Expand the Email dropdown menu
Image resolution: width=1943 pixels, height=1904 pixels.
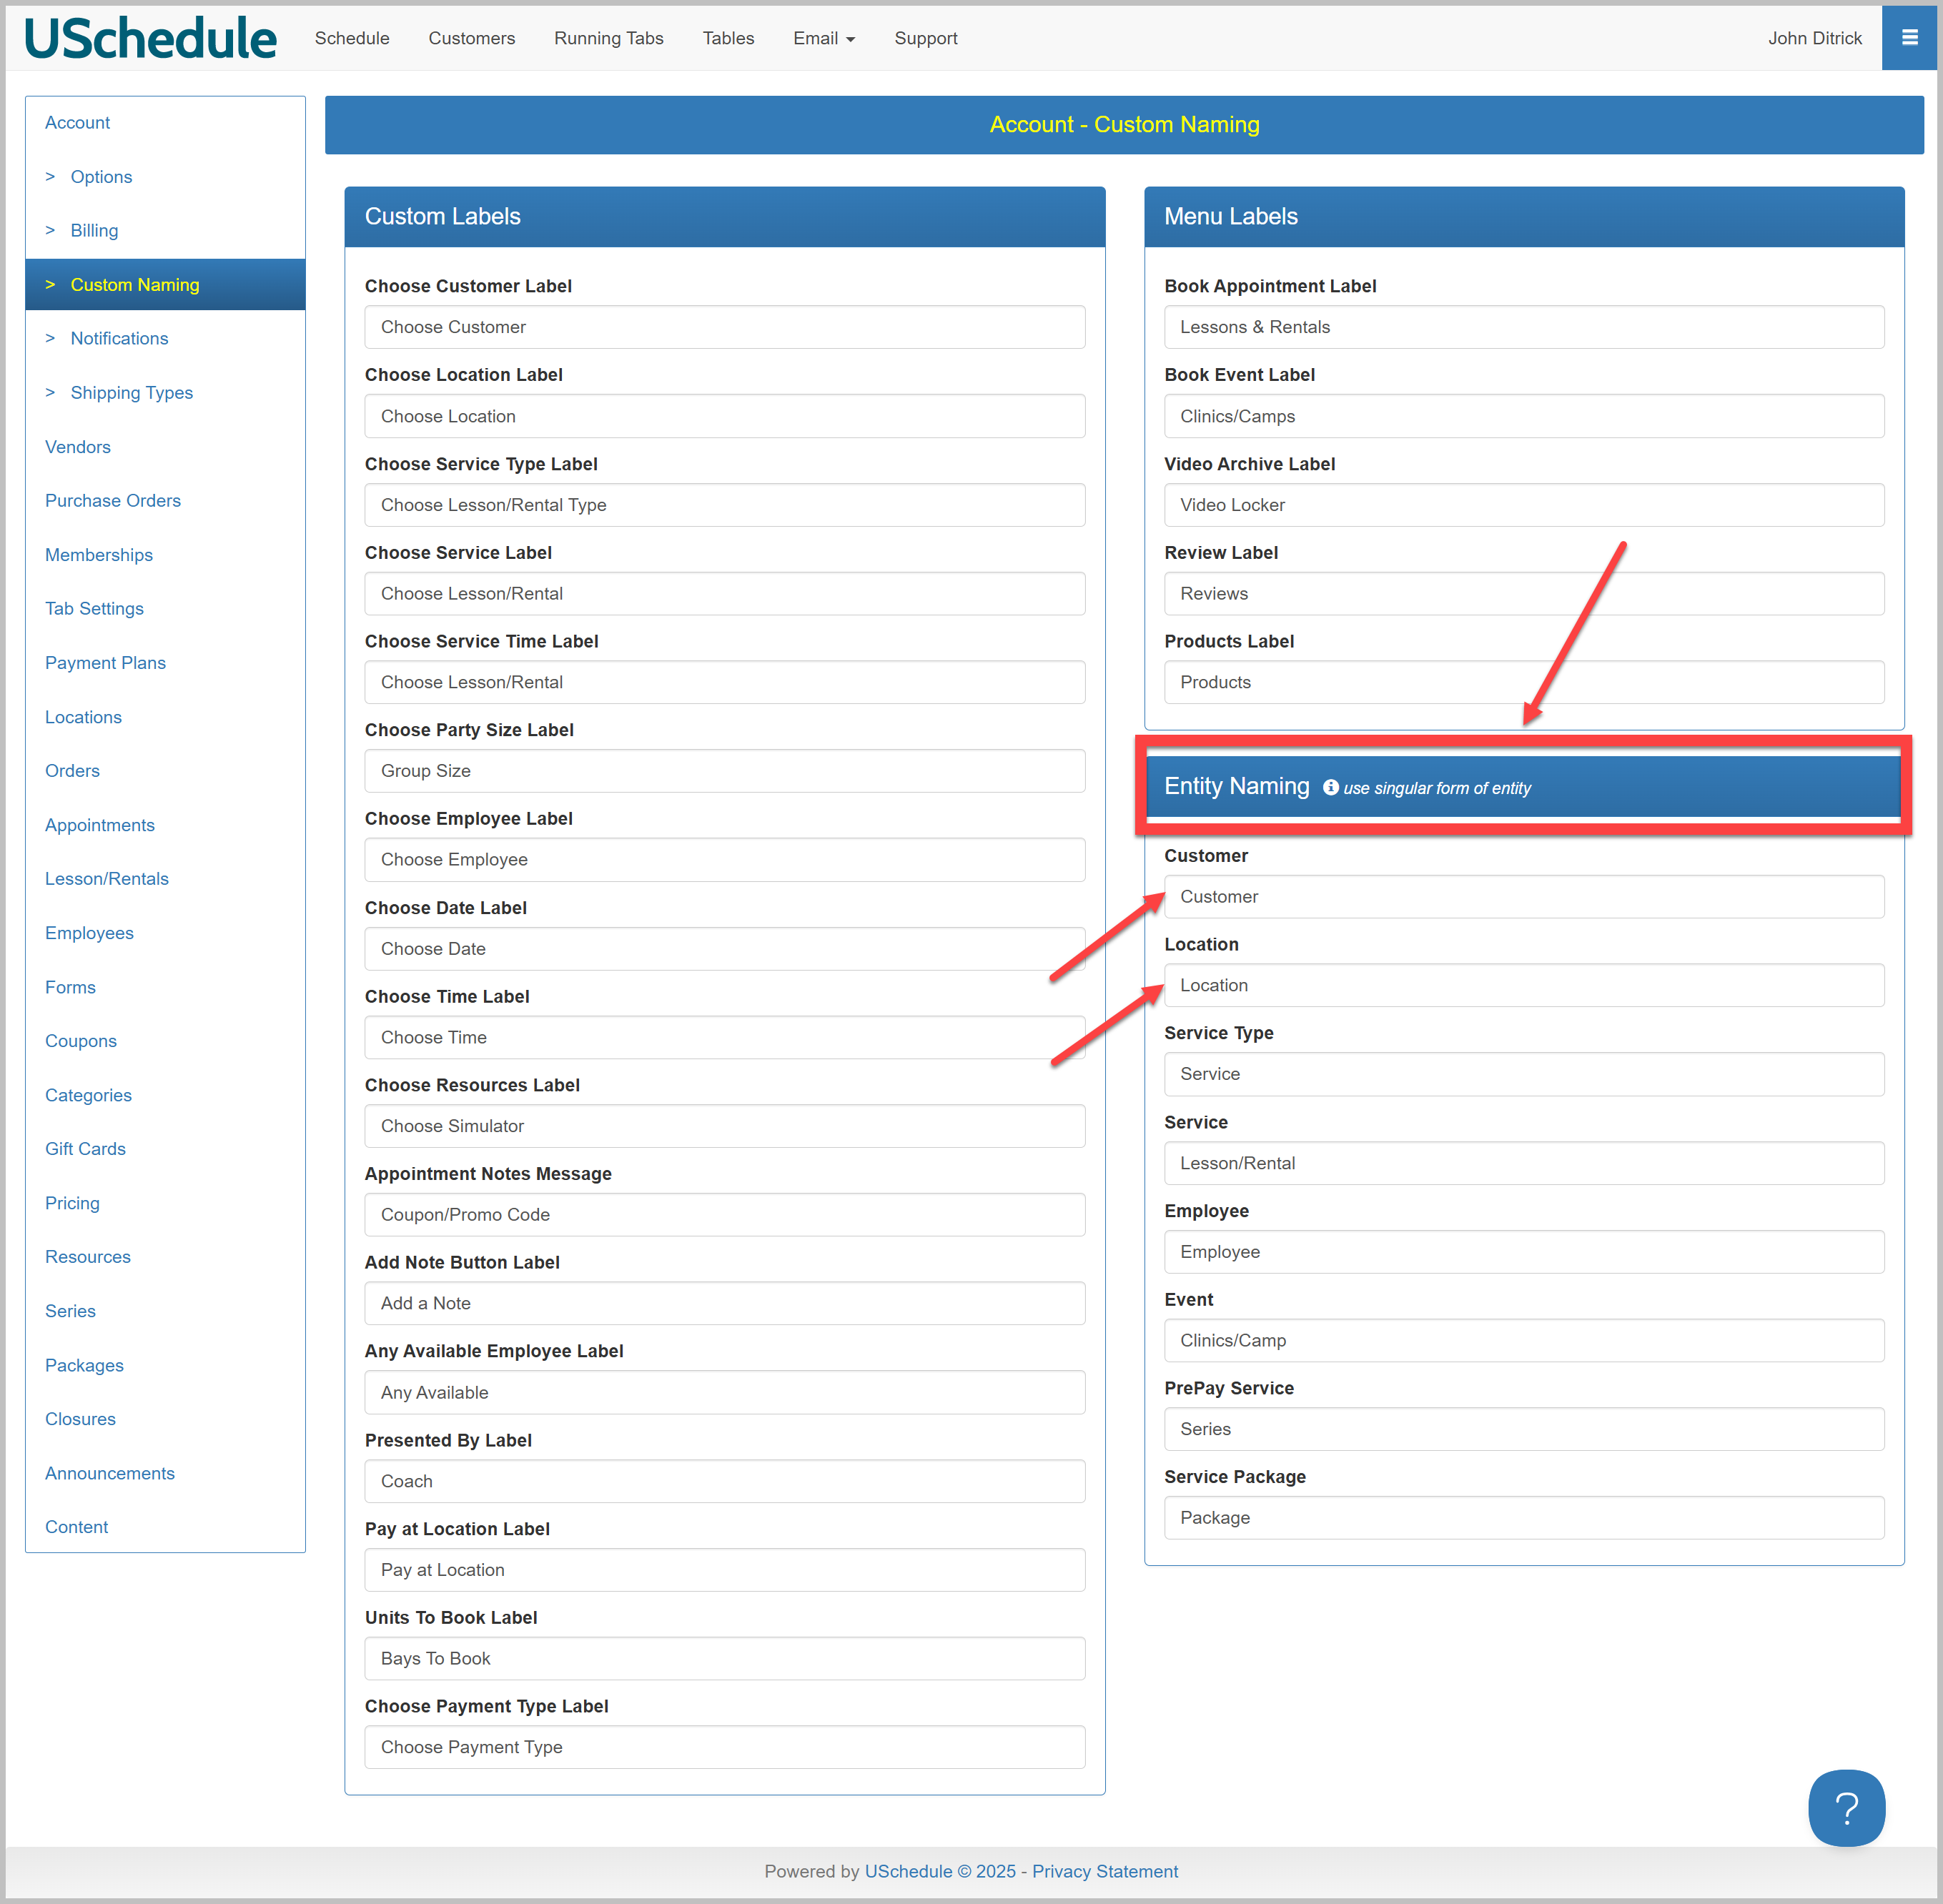(824, 38)
